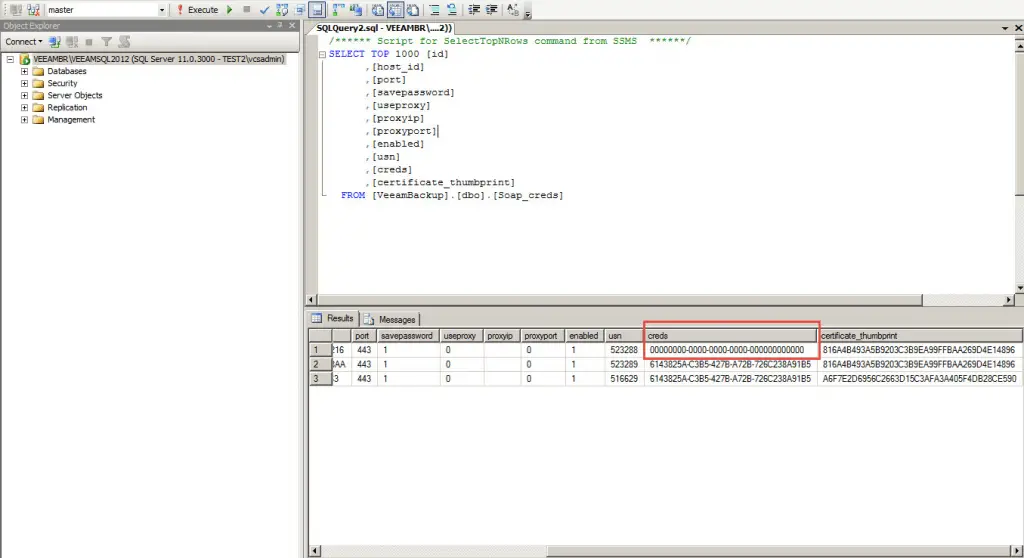Image resolution: width=1024 pixels, height=558 pixels.
Task: Parse the query with the blue checkmark icon
Action: (x=264, y=10)
